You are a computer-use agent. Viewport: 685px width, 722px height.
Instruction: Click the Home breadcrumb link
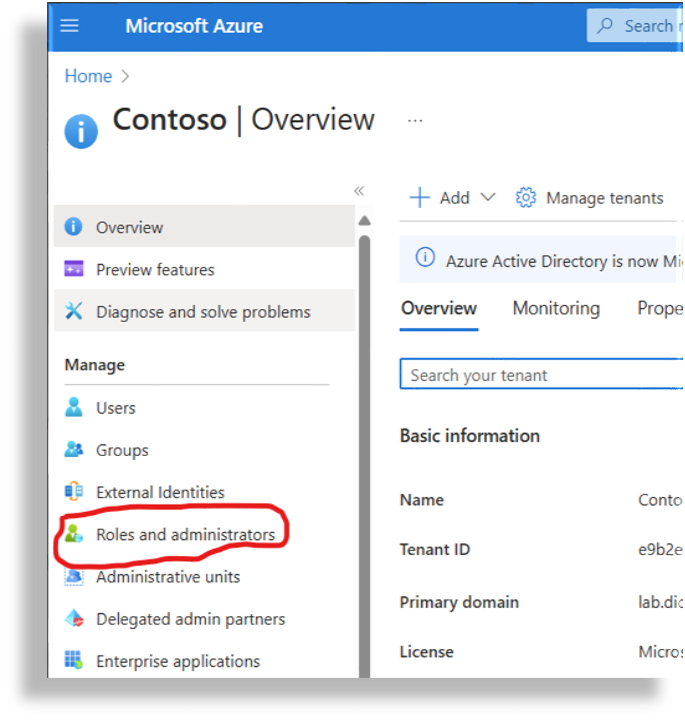pyautogui.click(x=88, y=76)
